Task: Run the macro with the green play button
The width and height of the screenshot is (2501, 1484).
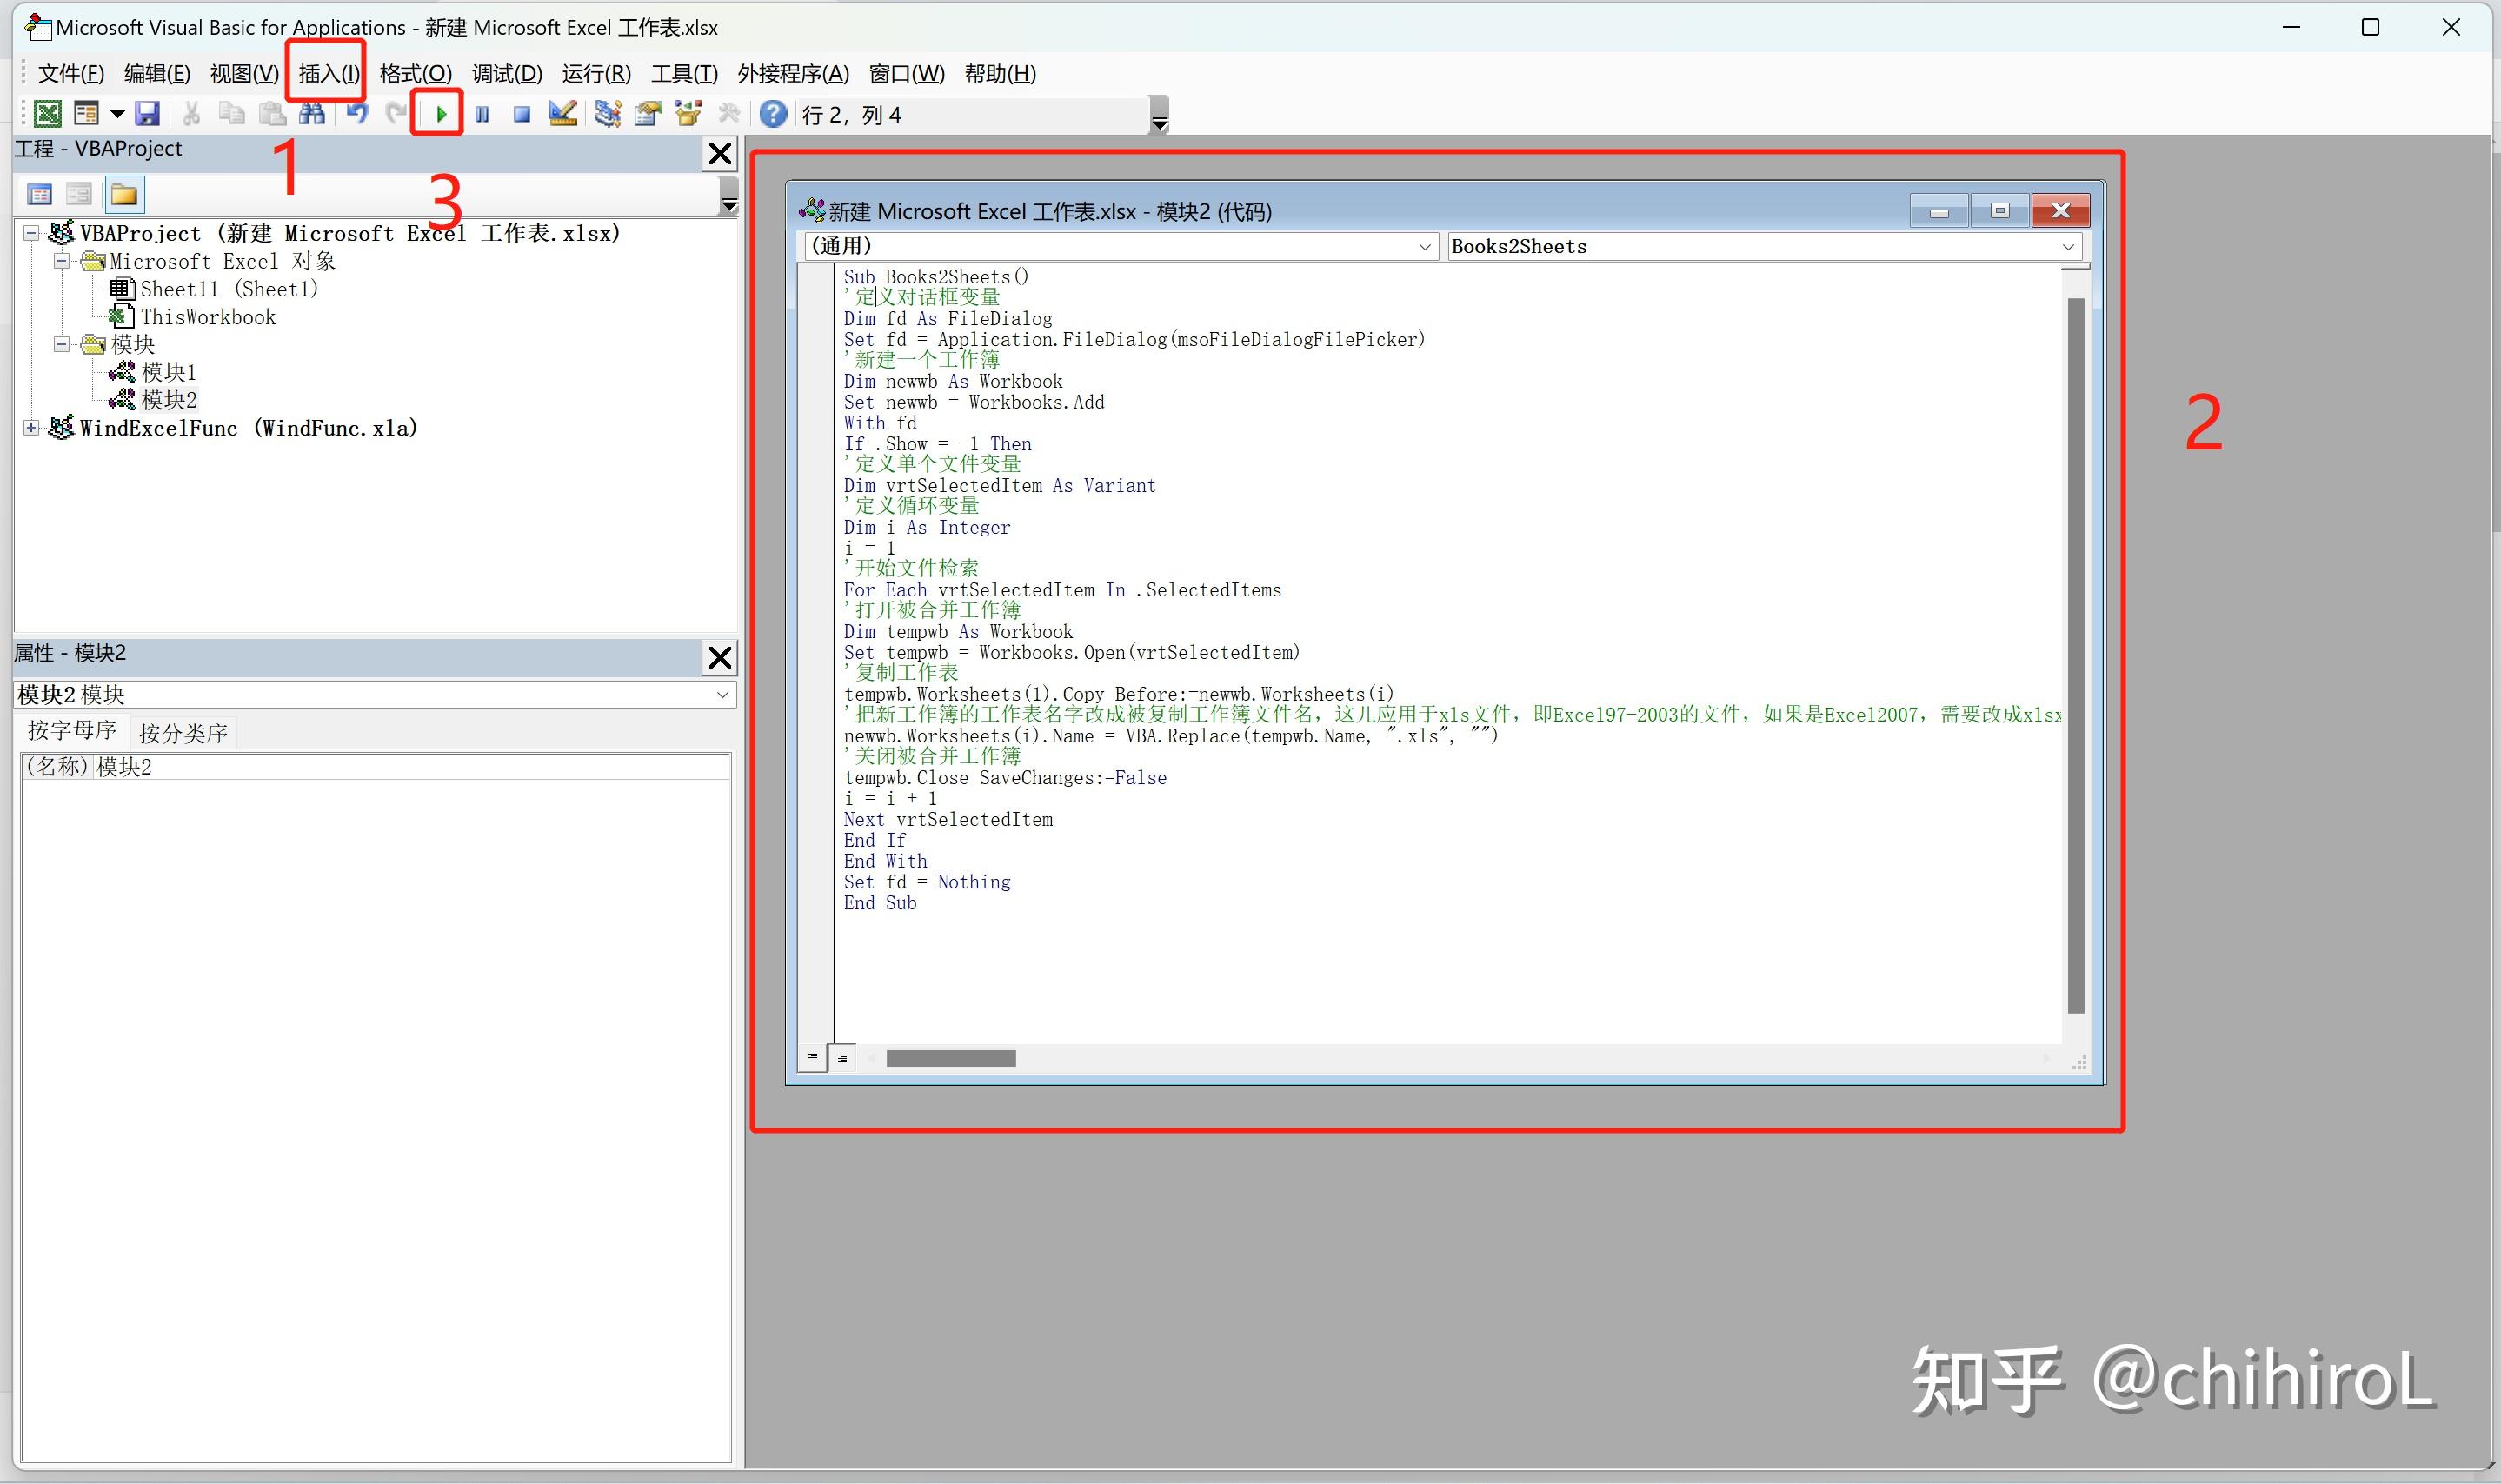Action: coord(440,115)
